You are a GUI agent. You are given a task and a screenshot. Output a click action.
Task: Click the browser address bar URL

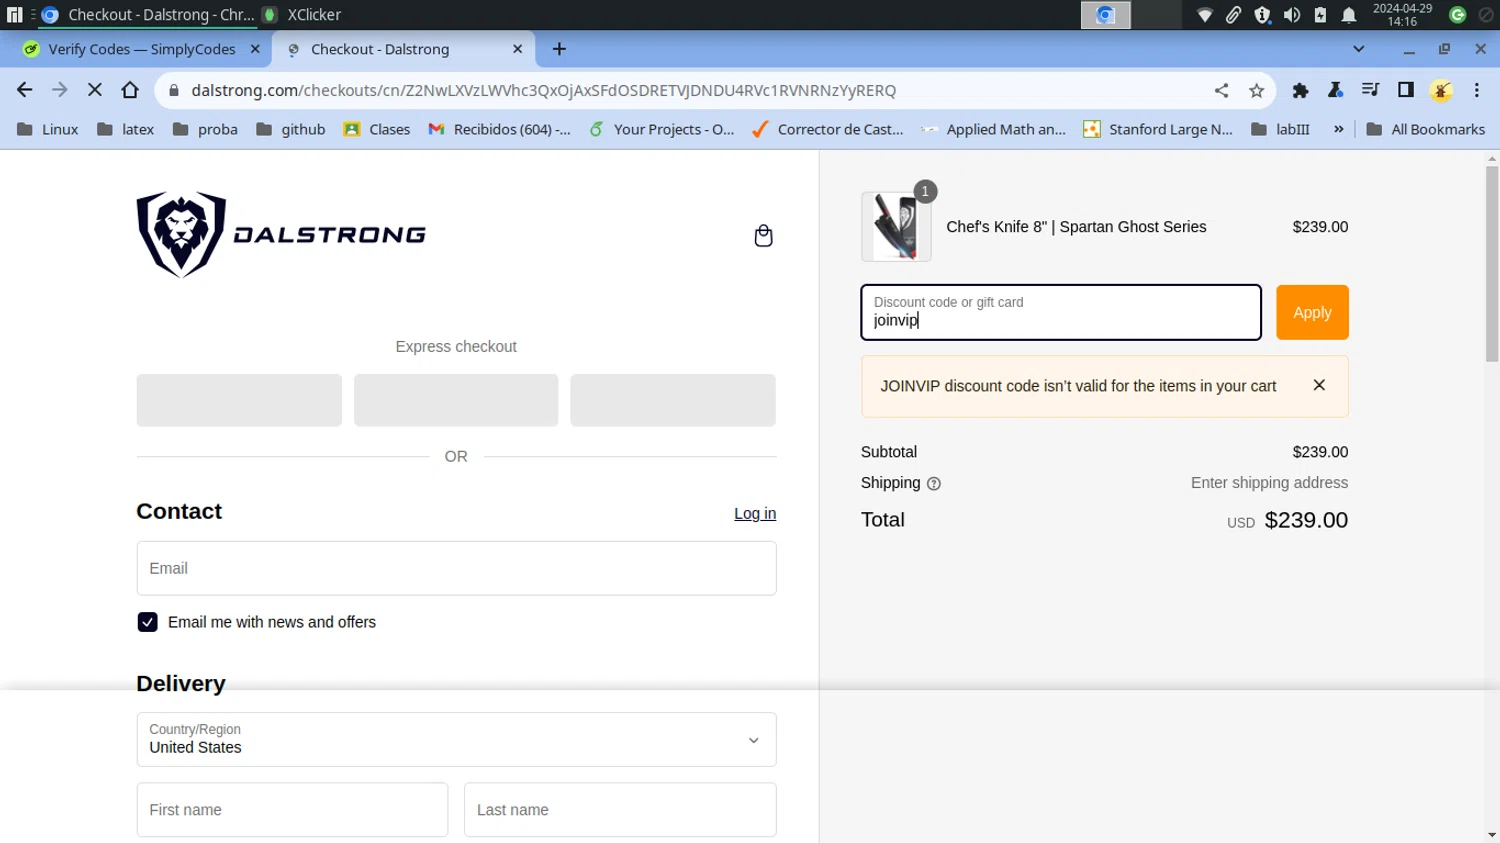tap(544, 90)
